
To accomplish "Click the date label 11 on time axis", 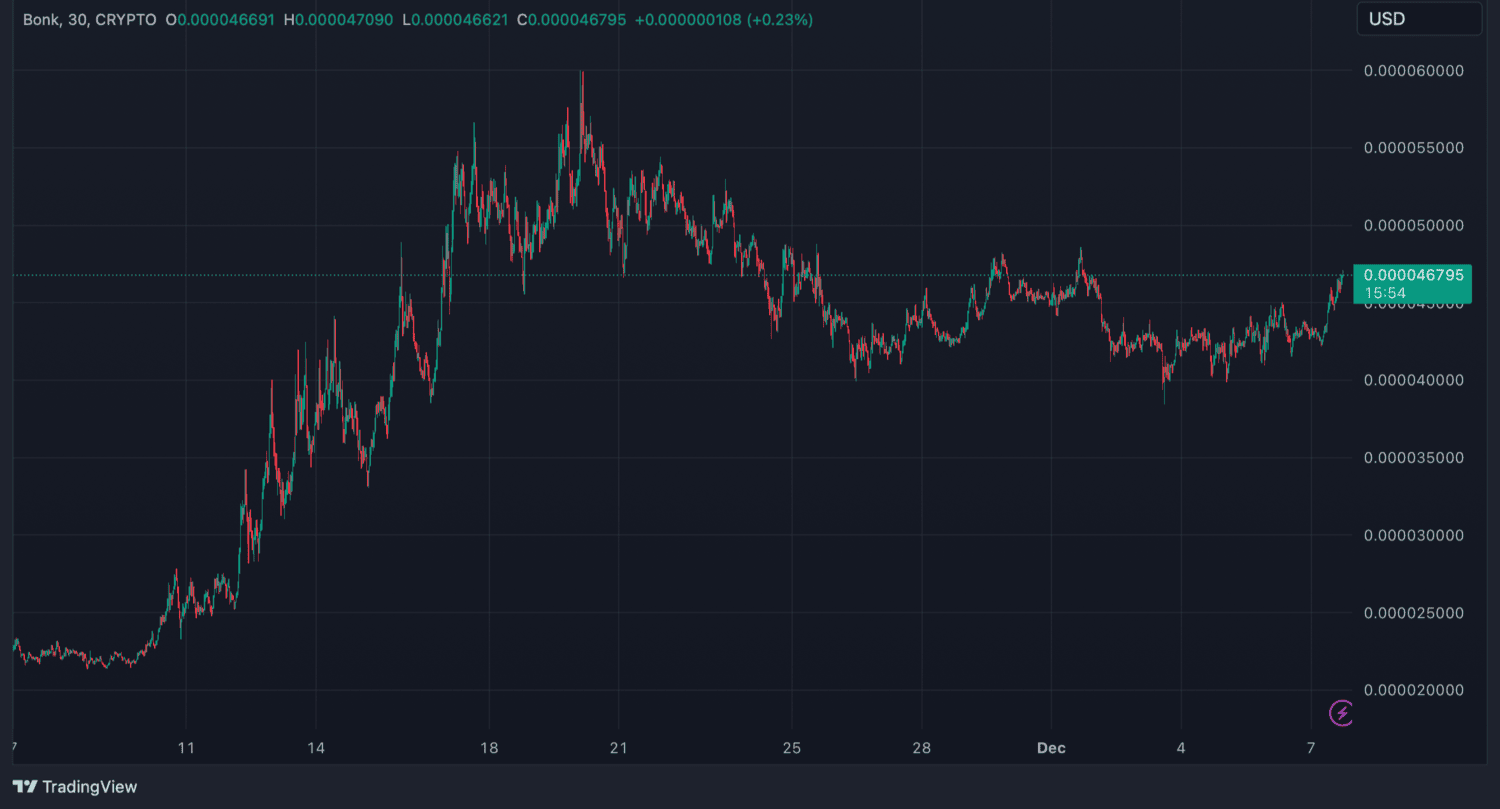I will coord(185,748).
